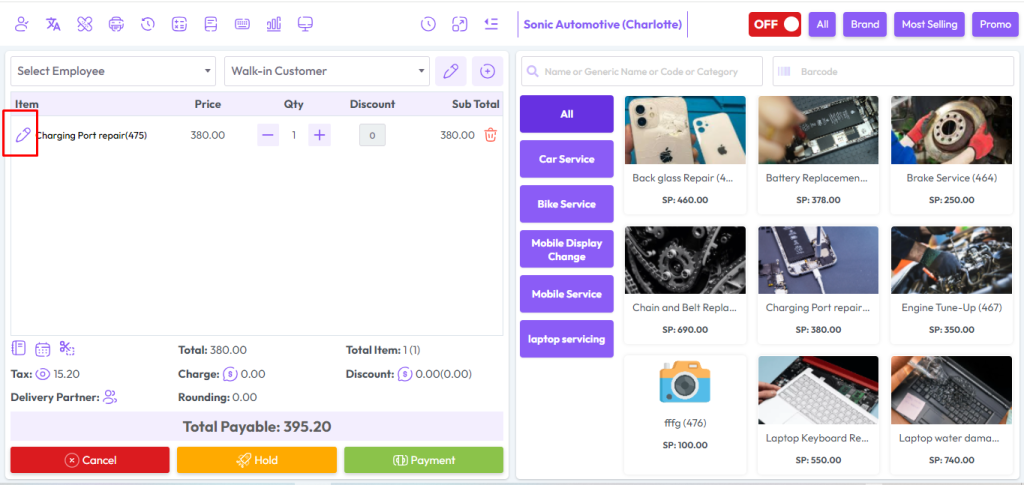
Task: Click the All filter button at top
Action: (822, 24)
